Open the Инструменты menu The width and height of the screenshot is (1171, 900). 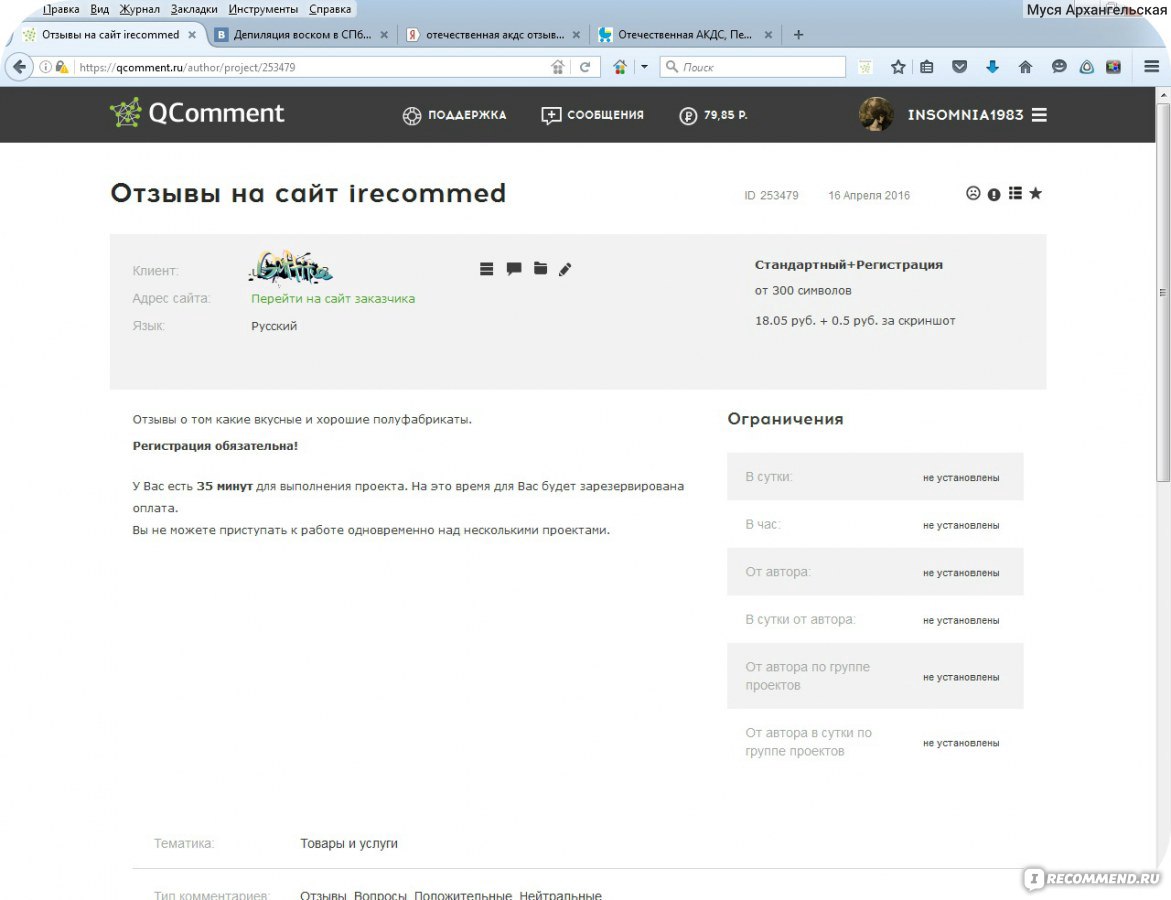click(263, 9)
